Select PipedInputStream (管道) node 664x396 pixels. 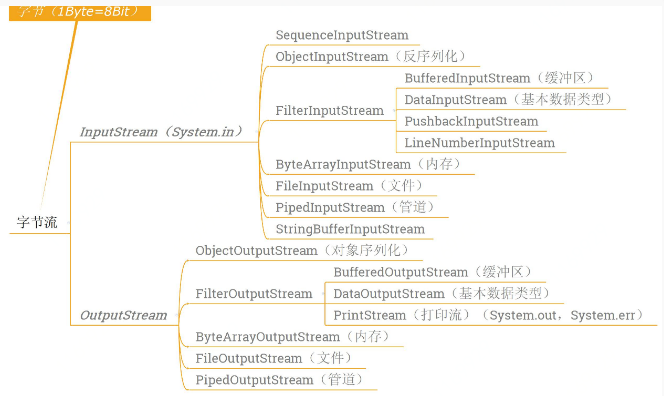pyautogui.click(x=355, y=208)
